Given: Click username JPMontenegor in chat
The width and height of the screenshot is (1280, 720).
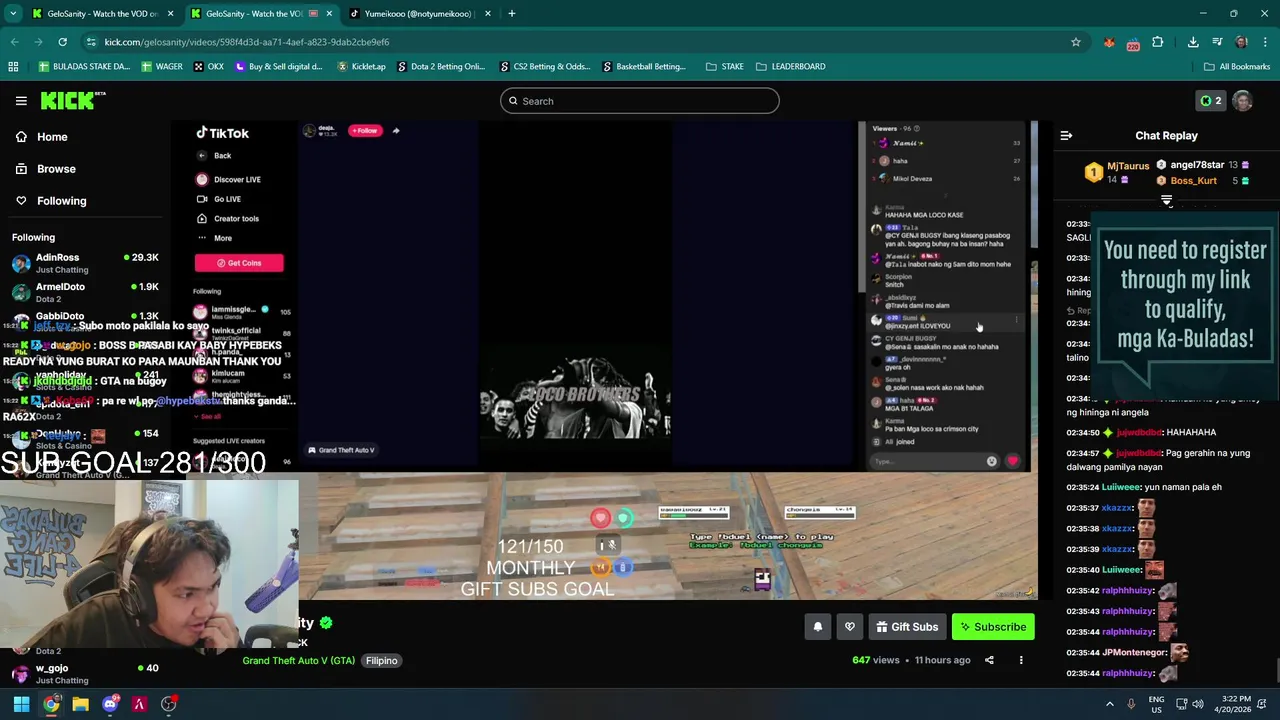Looking at the screenshot, I should tap(1135, 652).
